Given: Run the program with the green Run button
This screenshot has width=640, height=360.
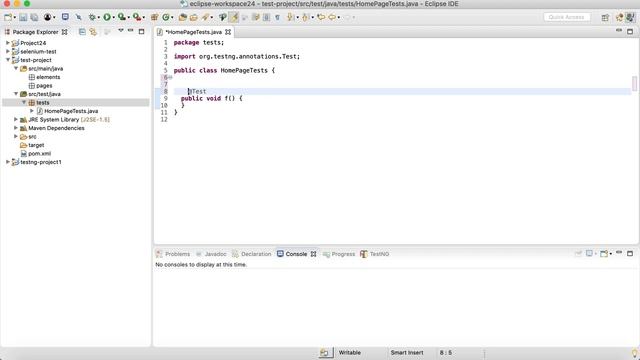Looking at the screenshot, I should (107, 17).
